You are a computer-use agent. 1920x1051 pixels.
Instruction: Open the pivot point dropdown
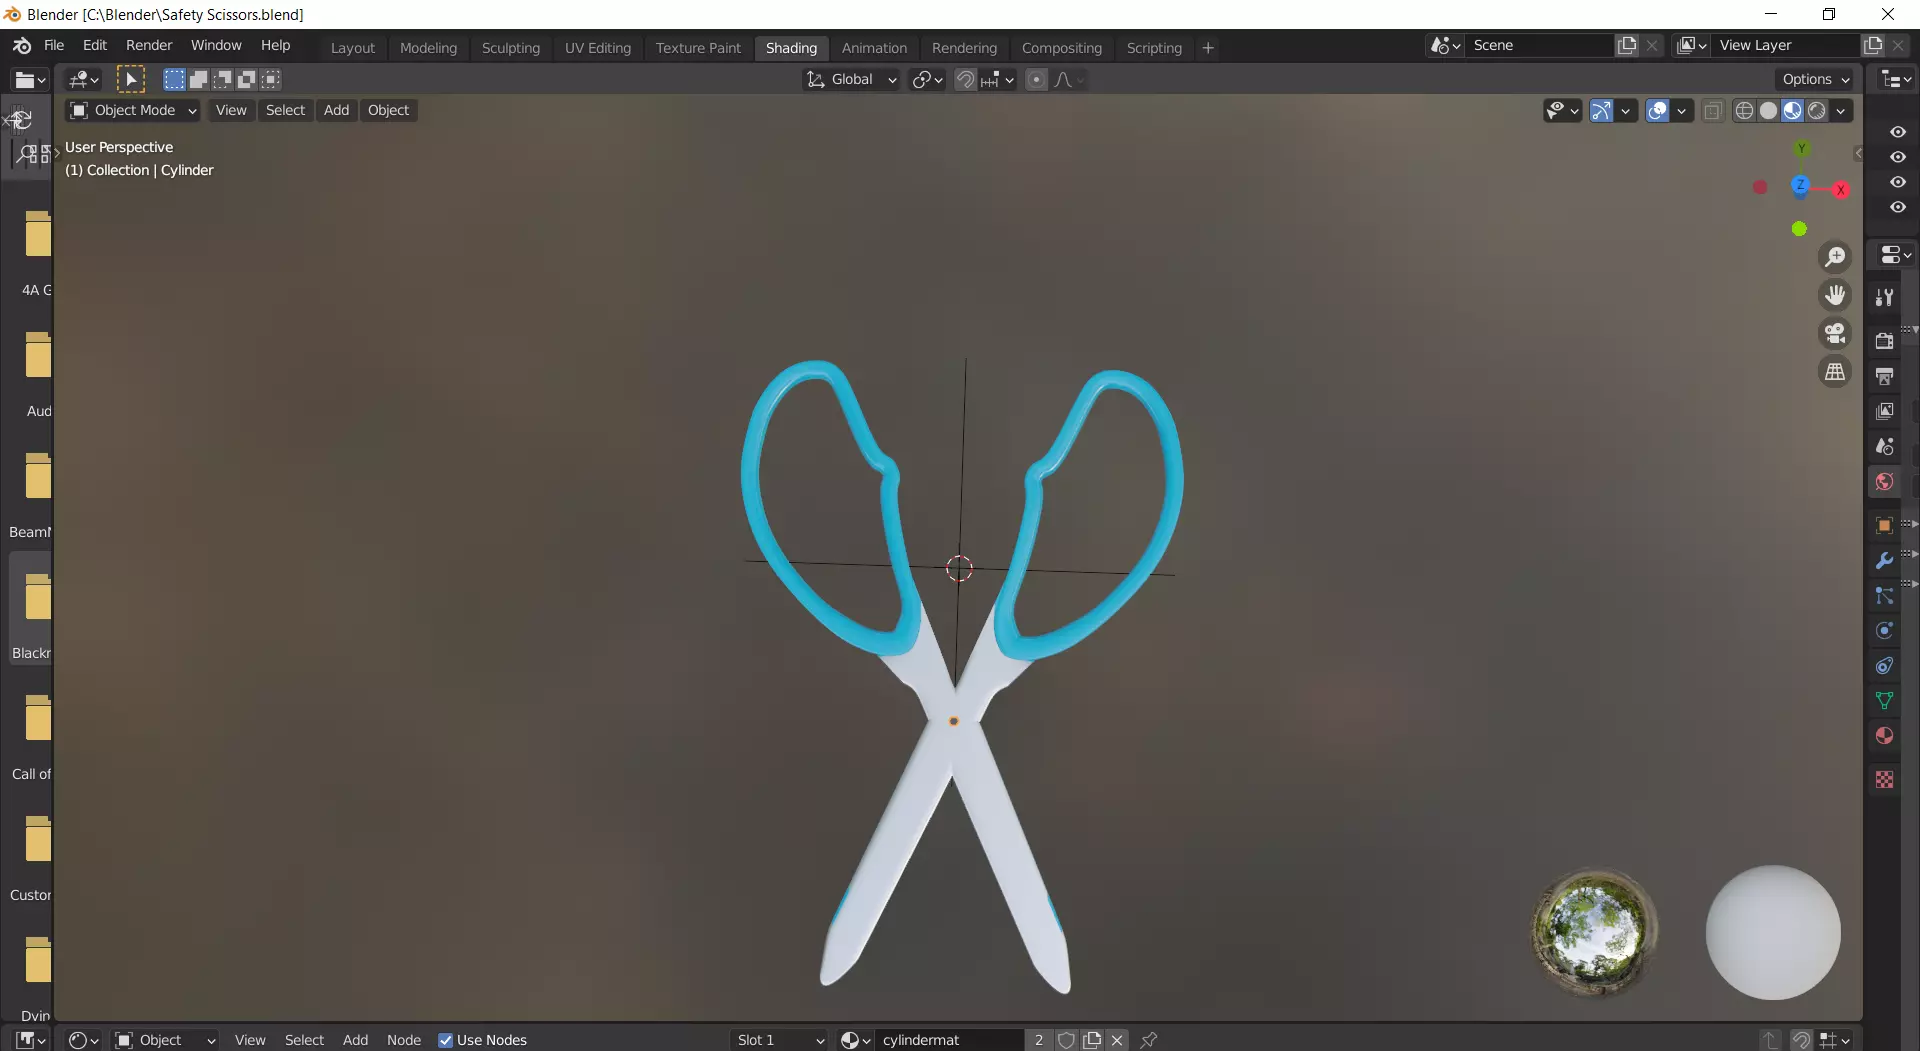coord(927,79)
